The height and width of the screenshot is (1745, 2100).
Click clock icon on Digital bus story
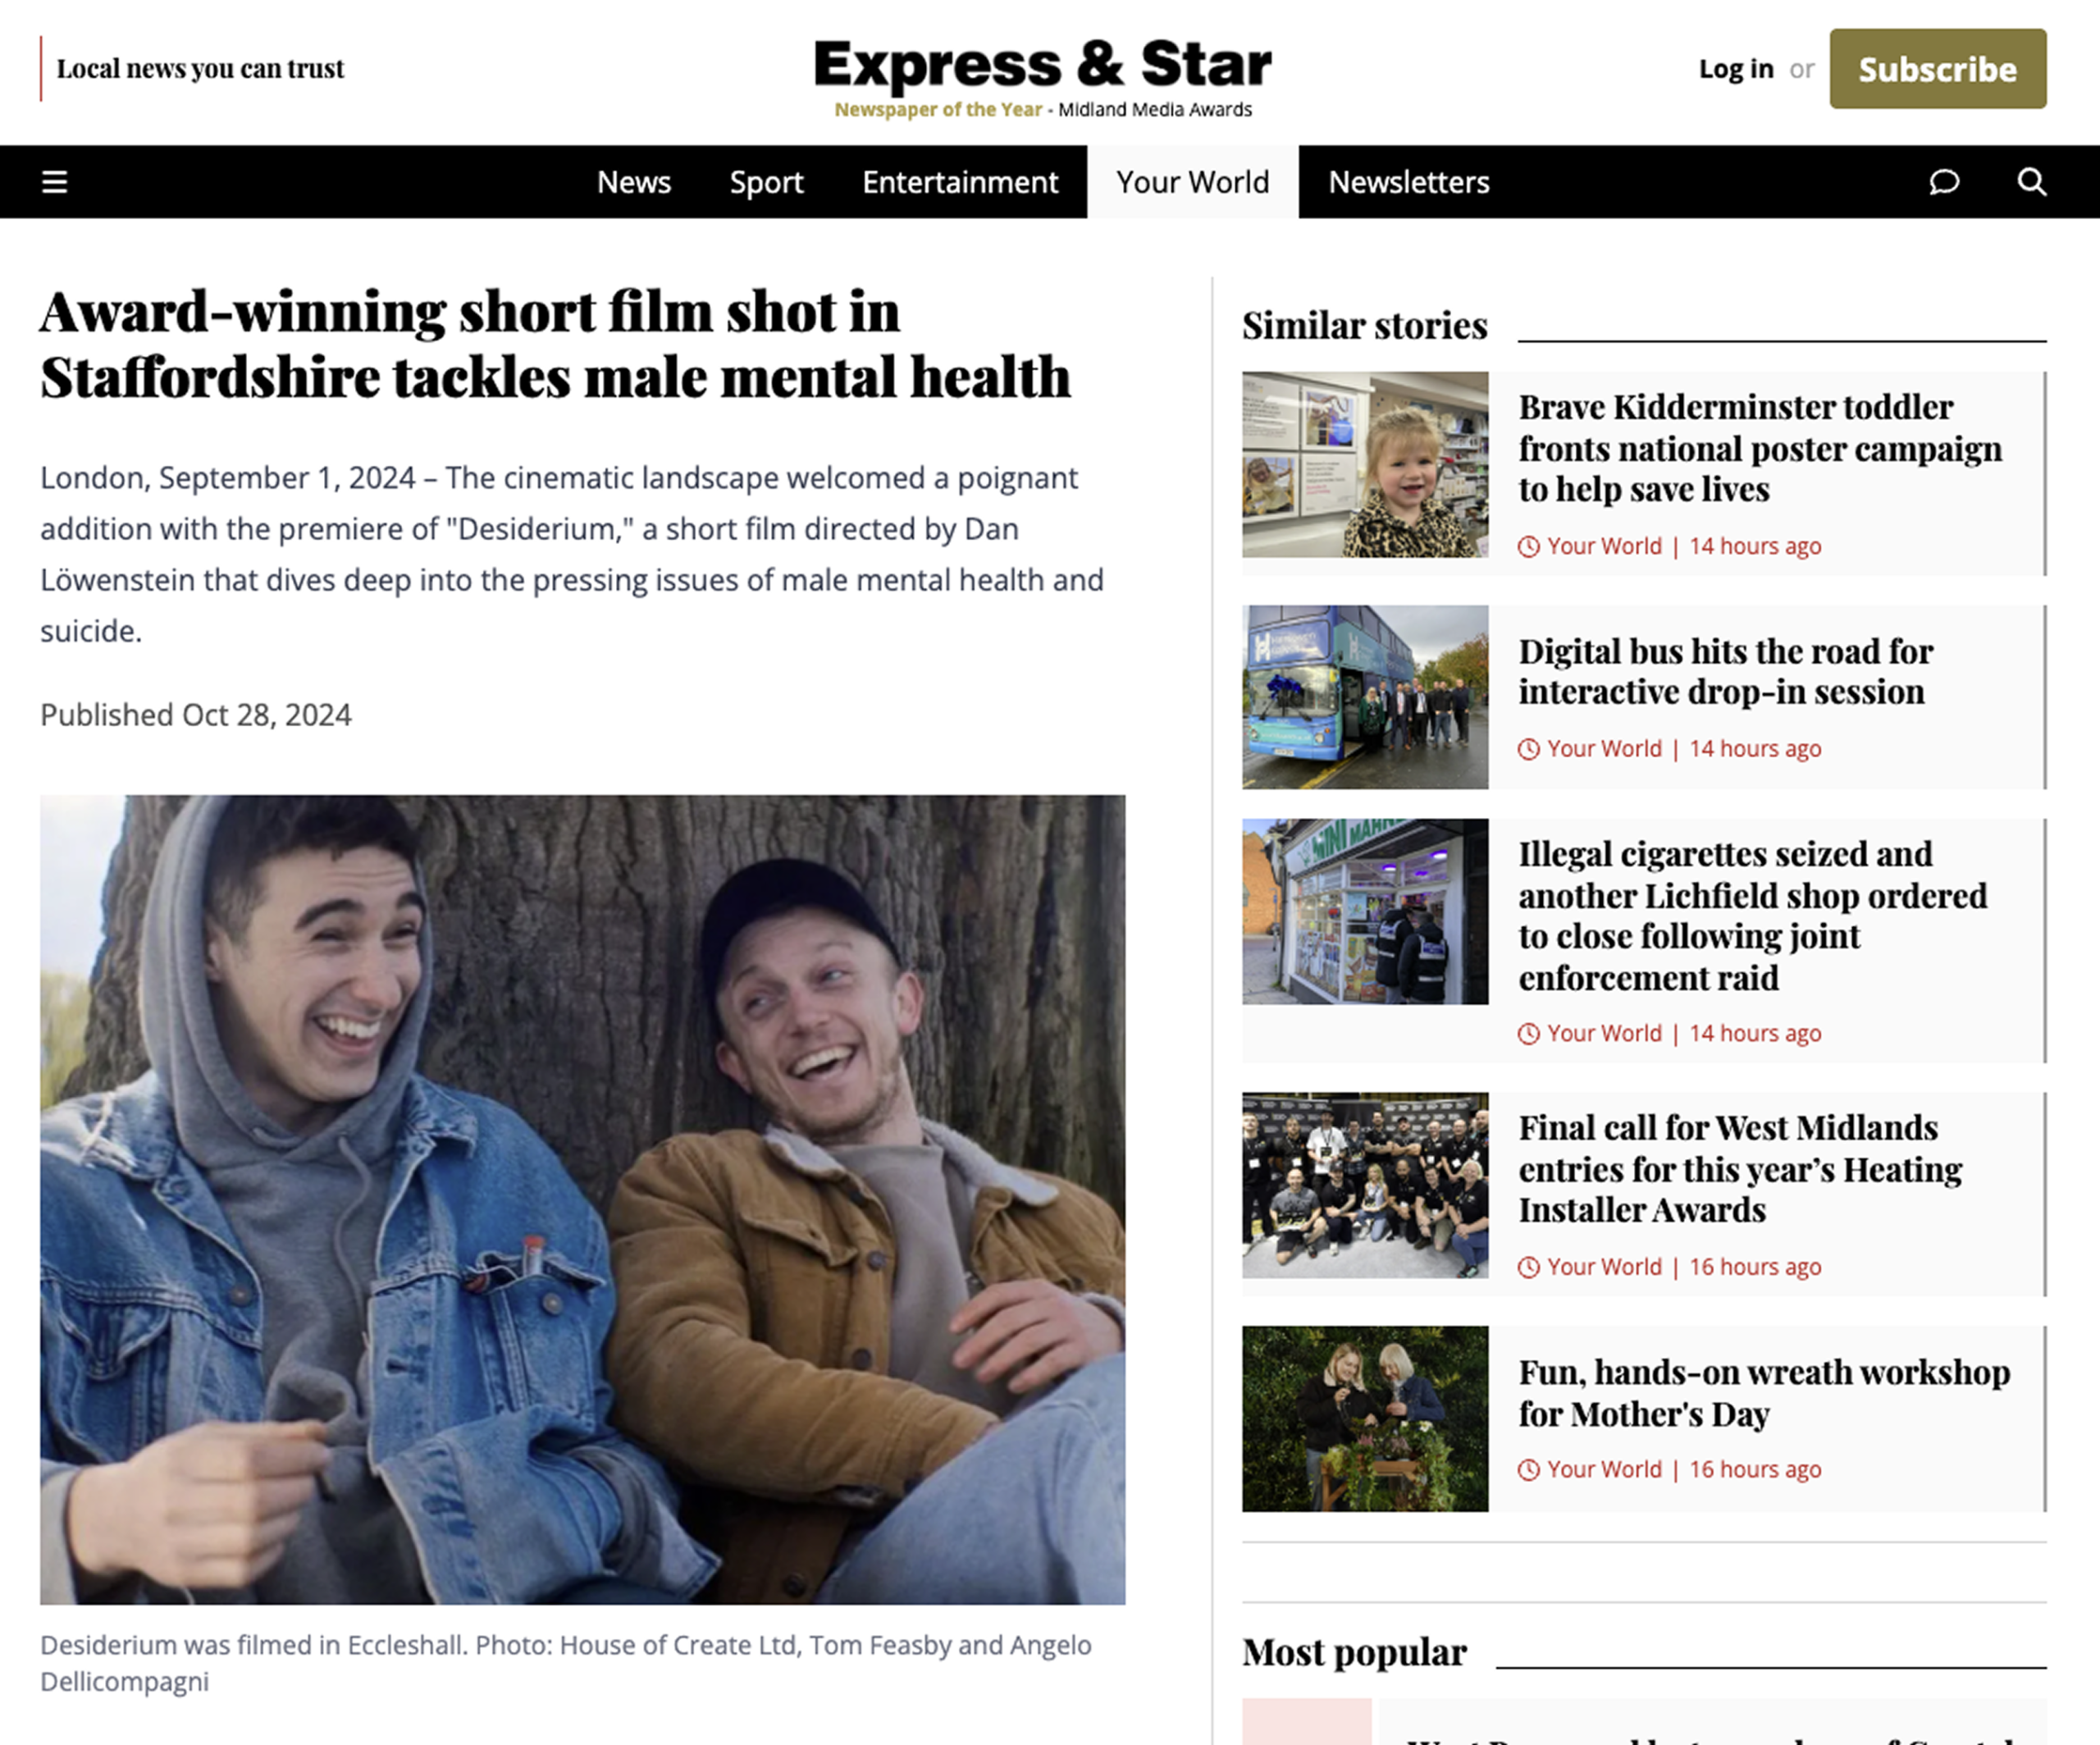click(x=1528, y=749)
